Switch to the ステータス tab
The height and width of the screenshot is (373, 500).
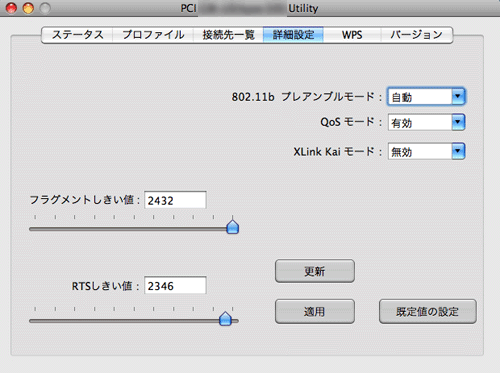[x=77, y=35]
